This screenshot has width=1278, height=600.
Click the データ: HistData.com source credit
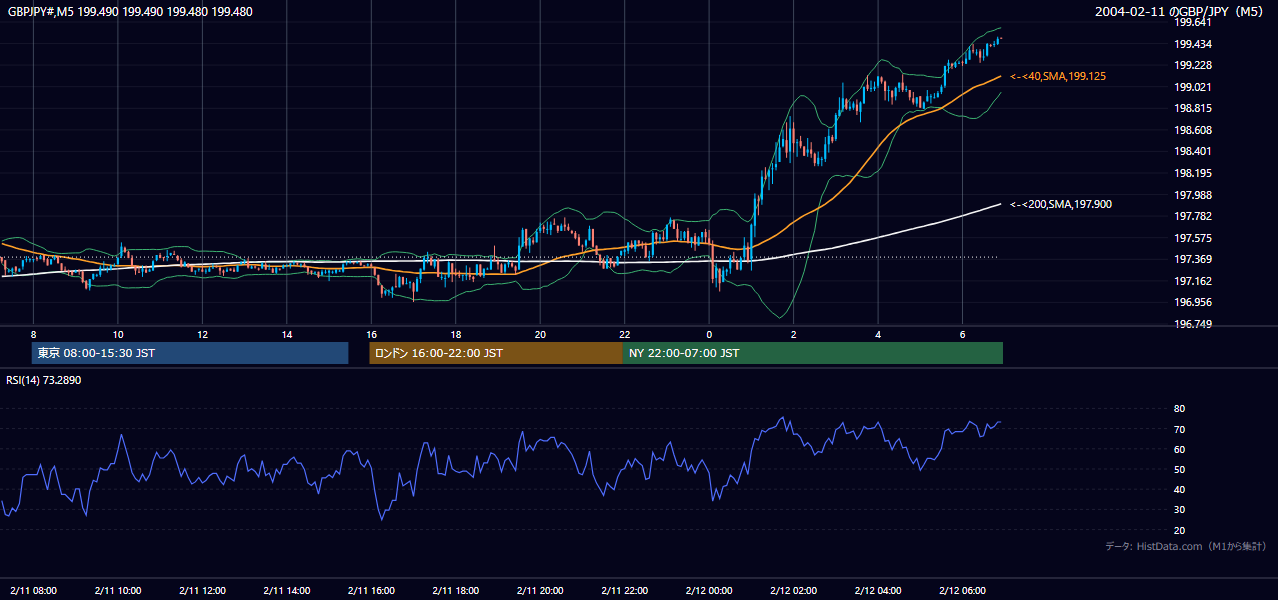point(1186,546)
